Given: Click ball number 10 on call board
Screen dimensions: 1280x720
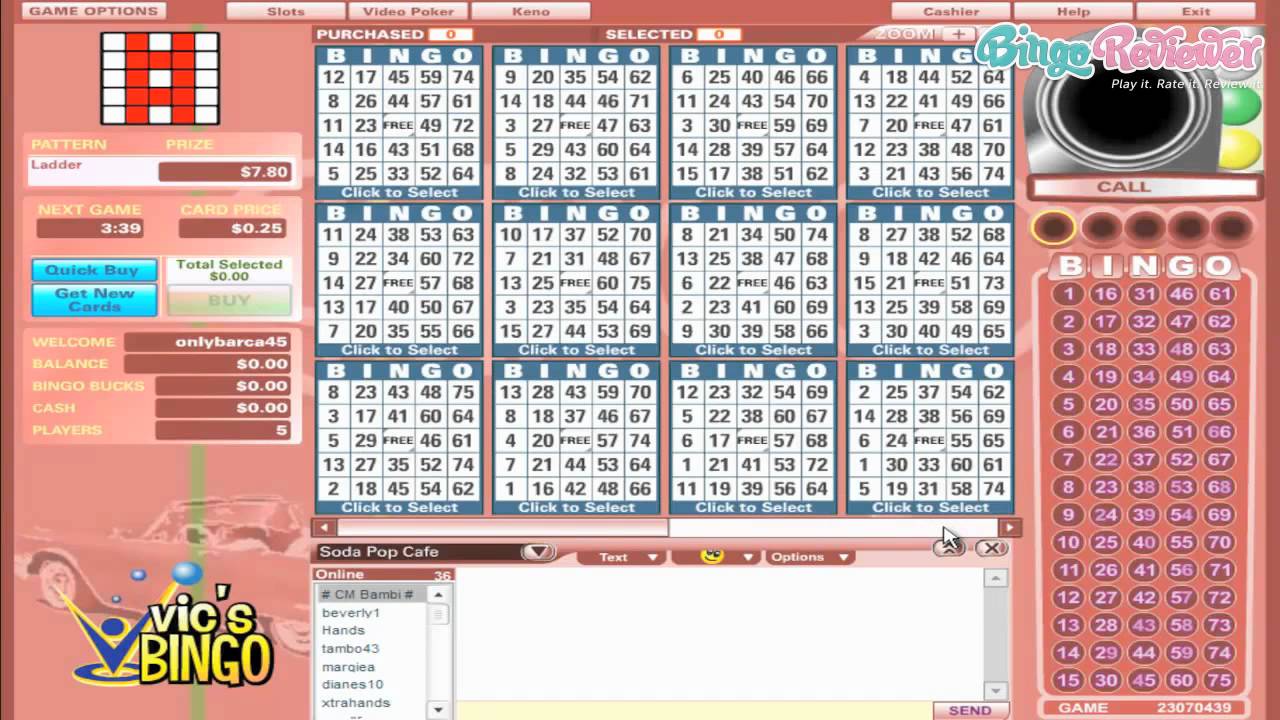Looking at the screenshot, I should click(1068, 542).
